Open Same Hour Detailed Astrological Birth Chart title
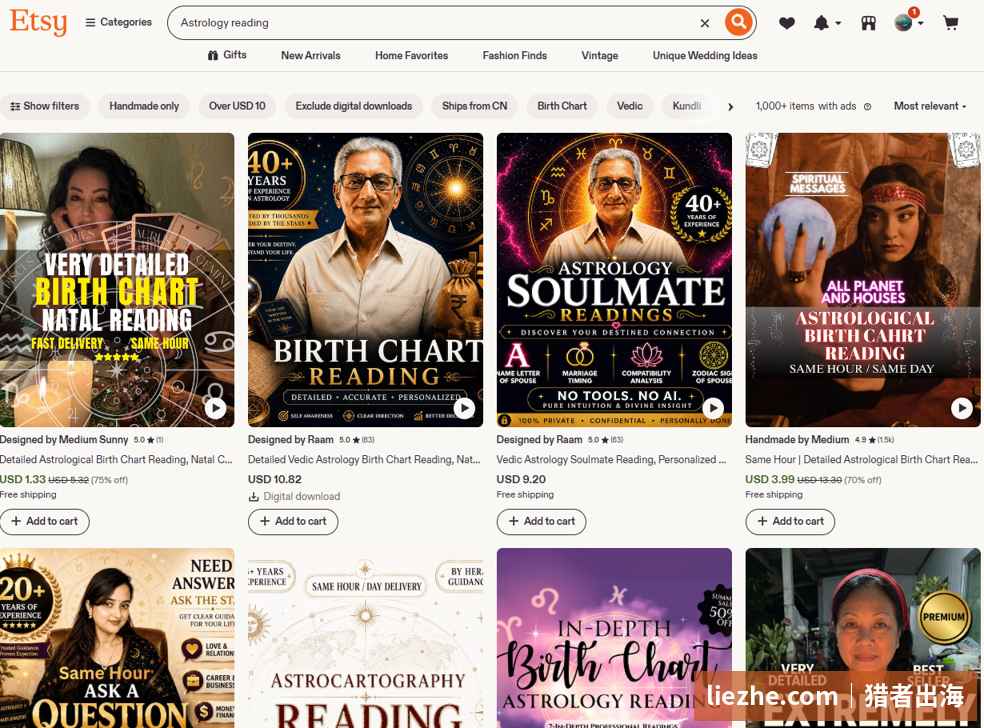The height and width of the screenshot is (728, 984). tap(862, 459)
